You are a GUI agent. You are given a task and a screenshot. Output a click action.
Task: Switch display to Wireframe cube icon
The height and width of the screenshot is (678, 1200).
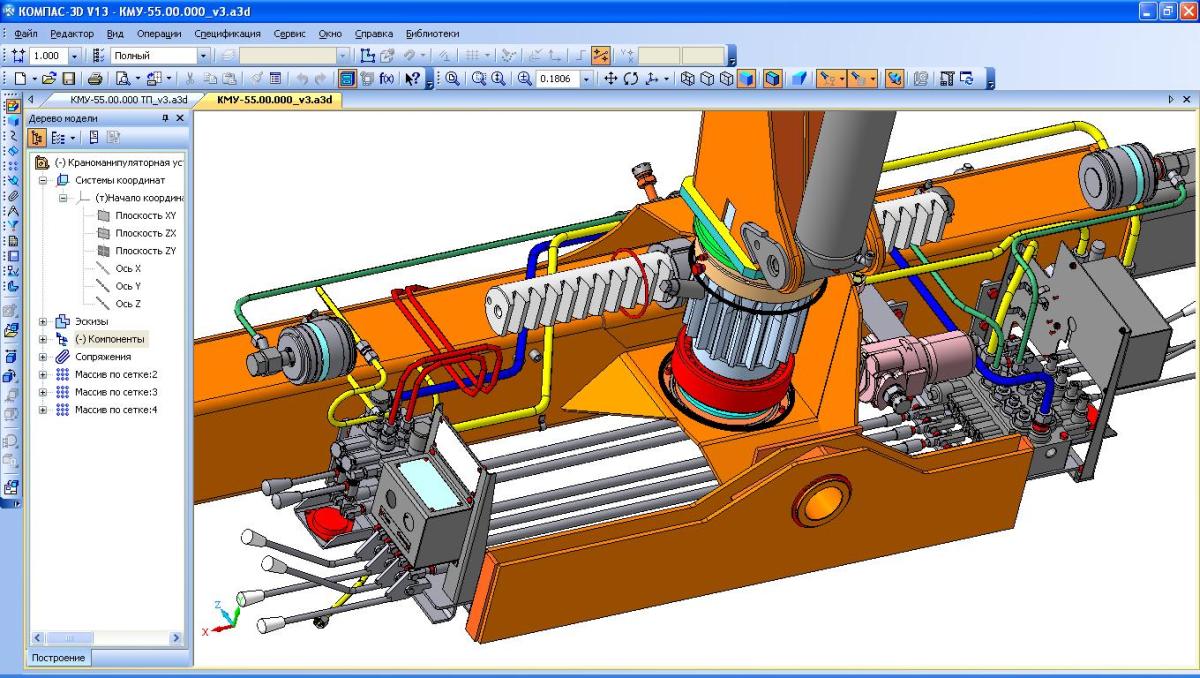[x=688, y=78]
